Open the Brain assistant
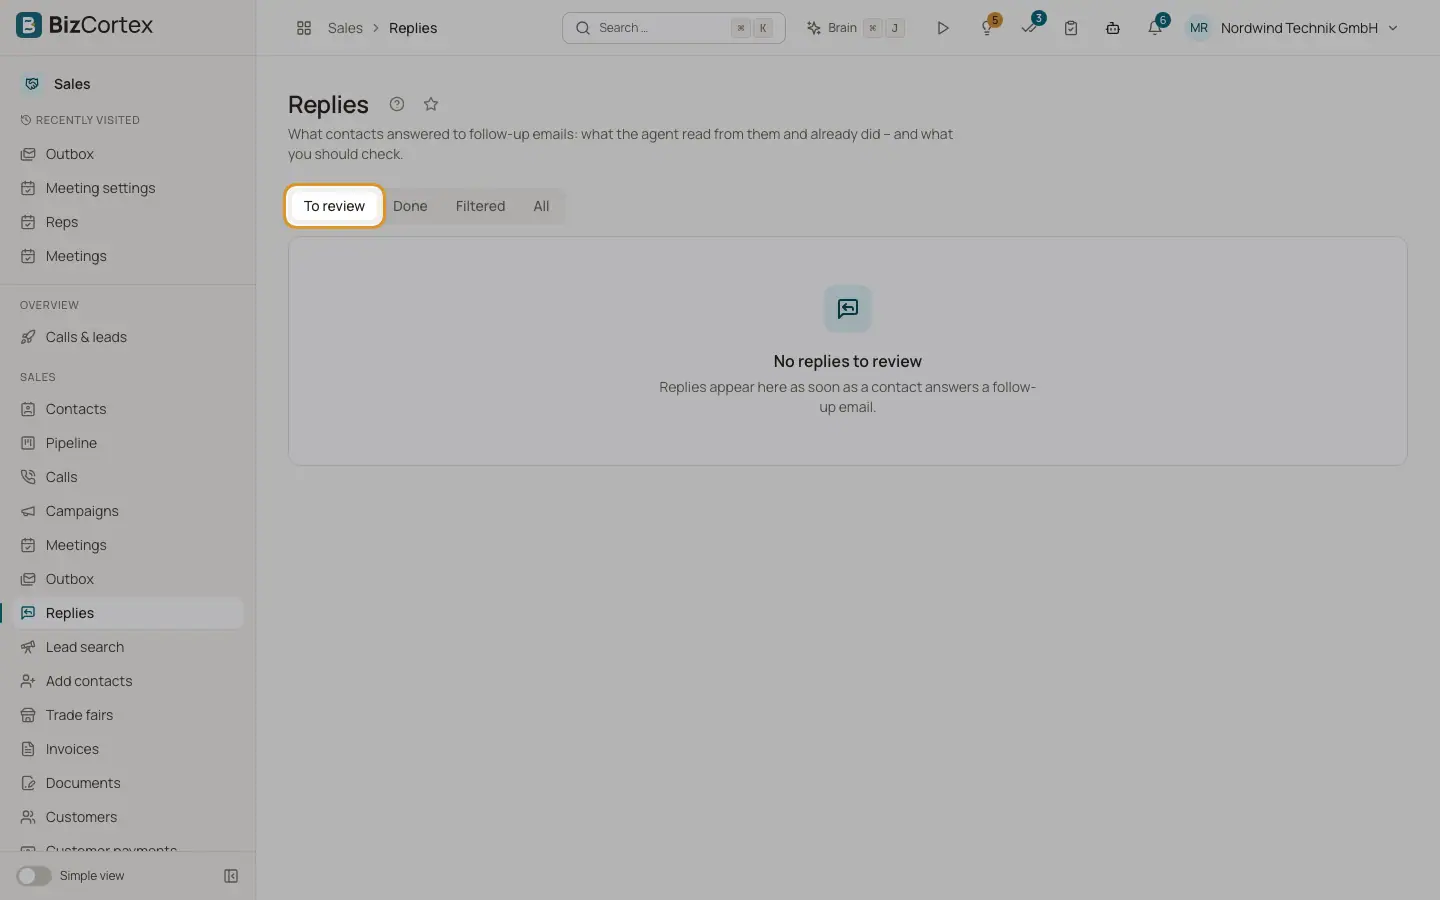Viewport: 1440px width, 900px height. coord(856,28)
